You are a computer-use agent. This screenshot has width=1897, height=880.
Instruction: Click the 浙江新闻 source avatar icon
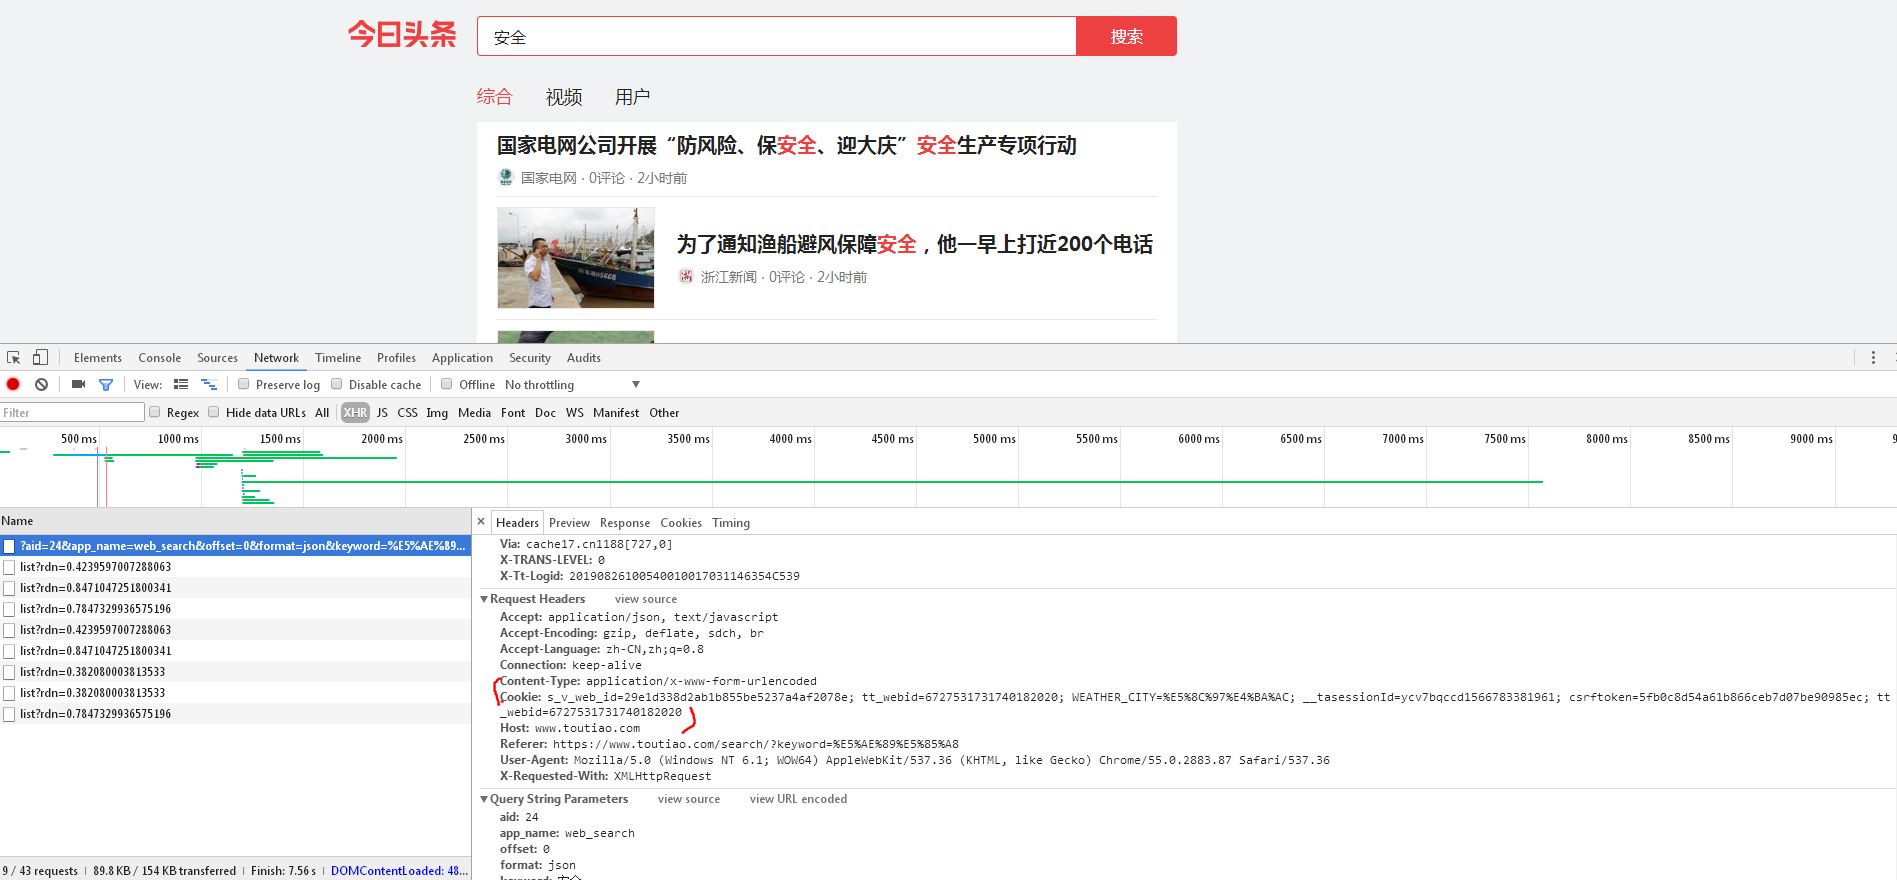point(686,276)
